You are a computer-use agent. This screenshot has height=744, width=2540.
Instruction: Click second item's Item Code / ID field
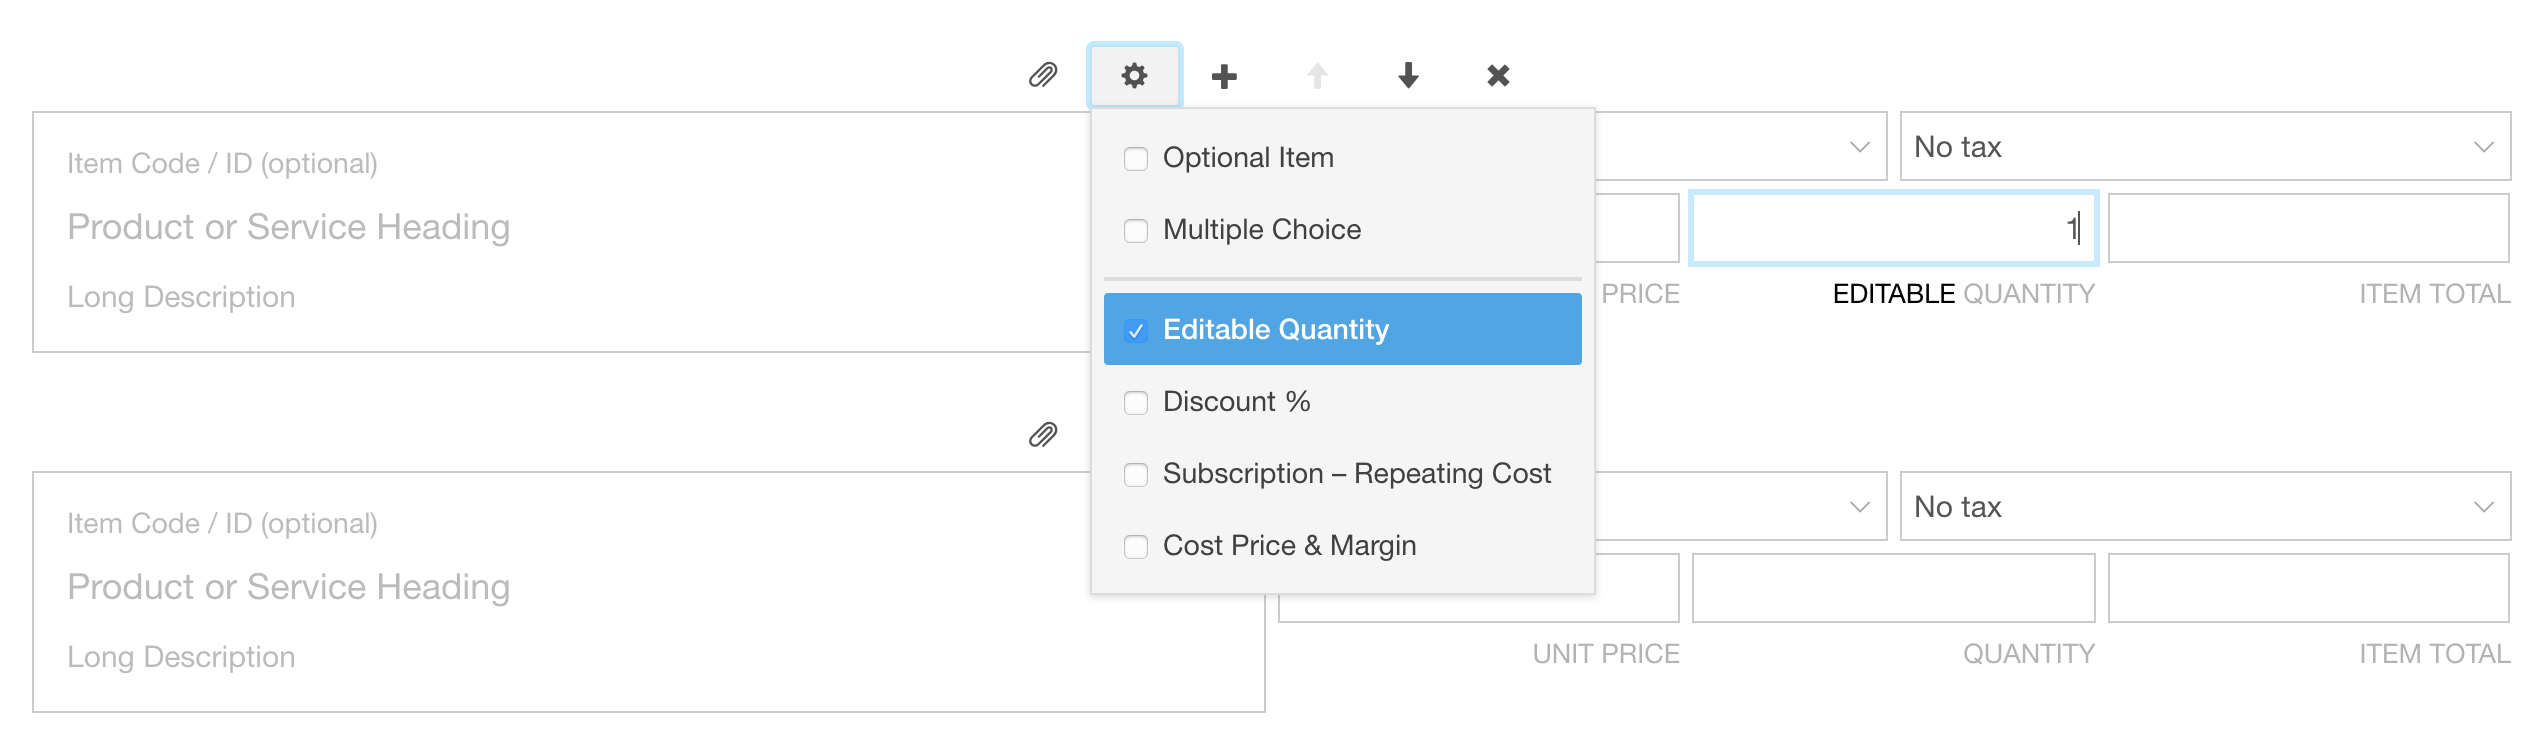point(222,523)
